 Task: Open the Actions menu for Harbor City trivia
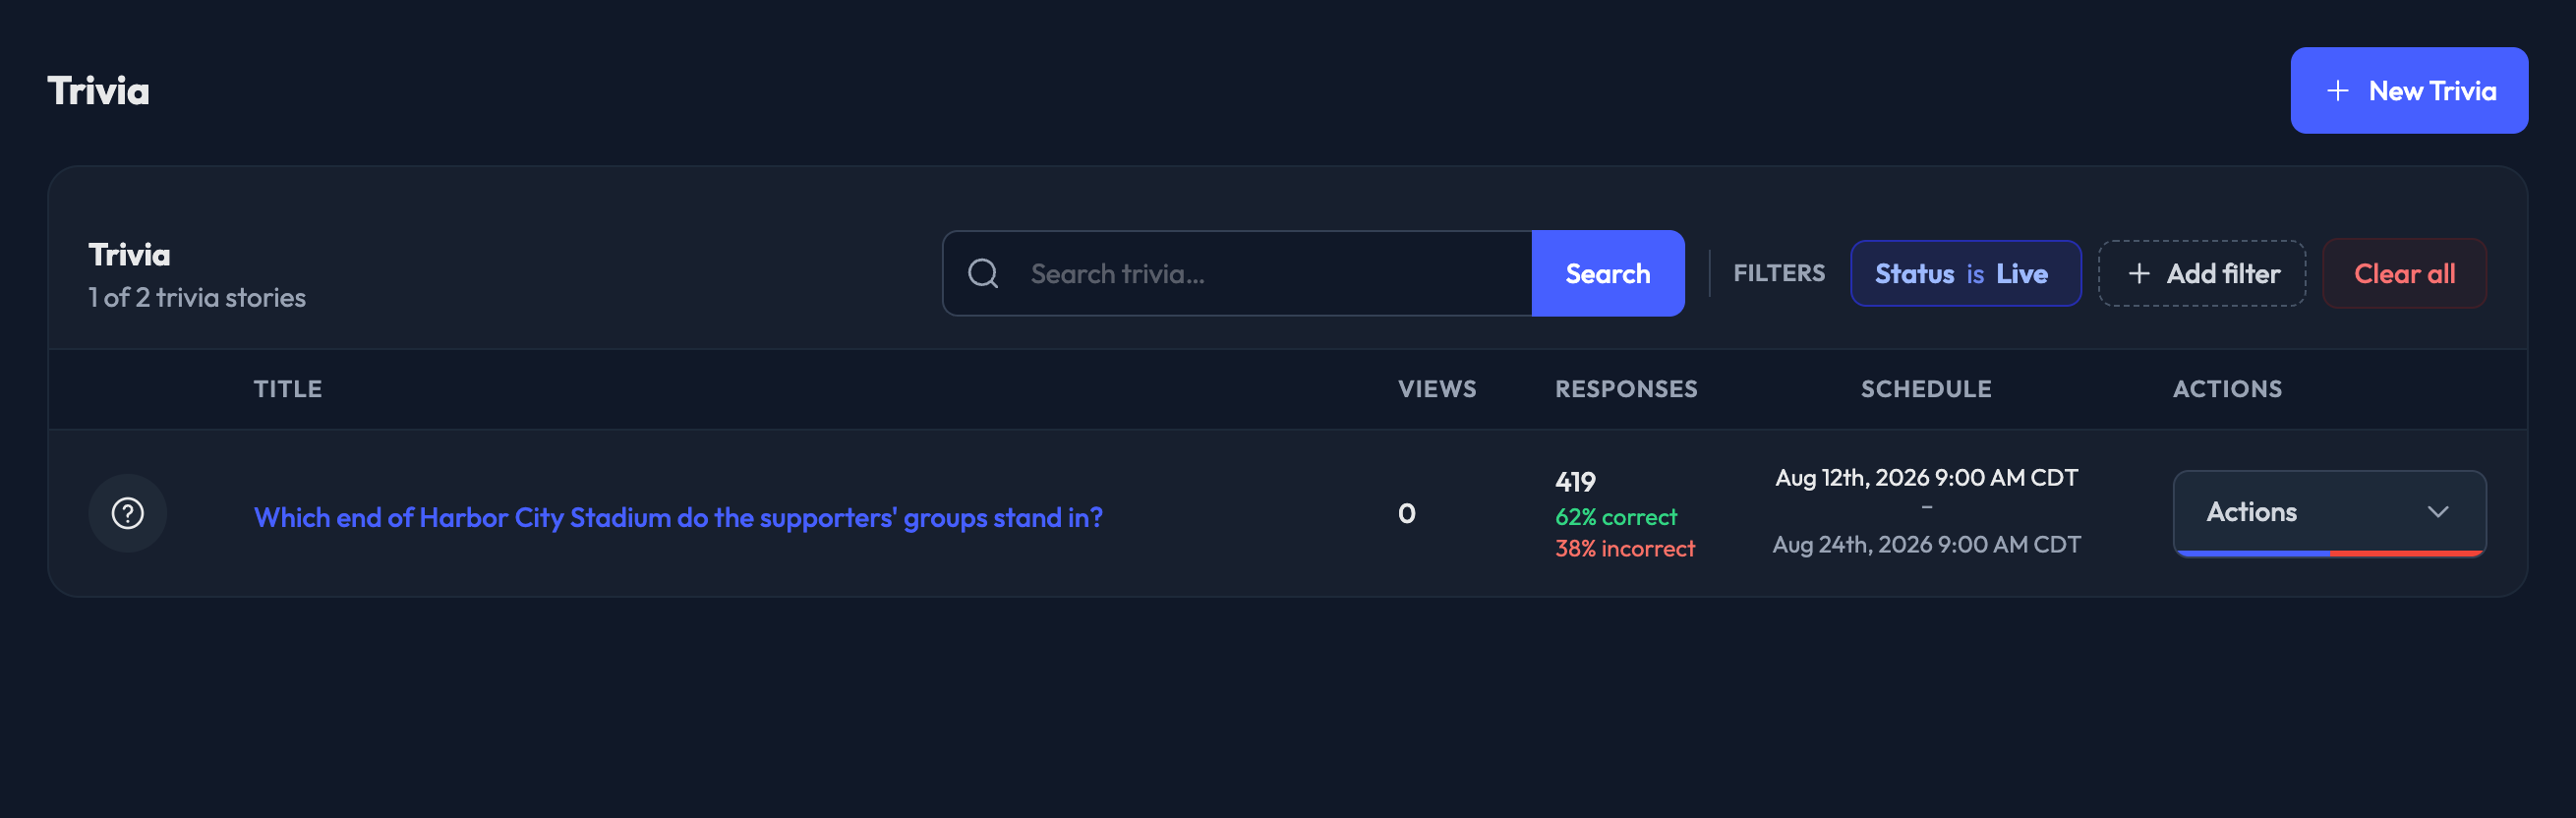tap(2329, 512)
